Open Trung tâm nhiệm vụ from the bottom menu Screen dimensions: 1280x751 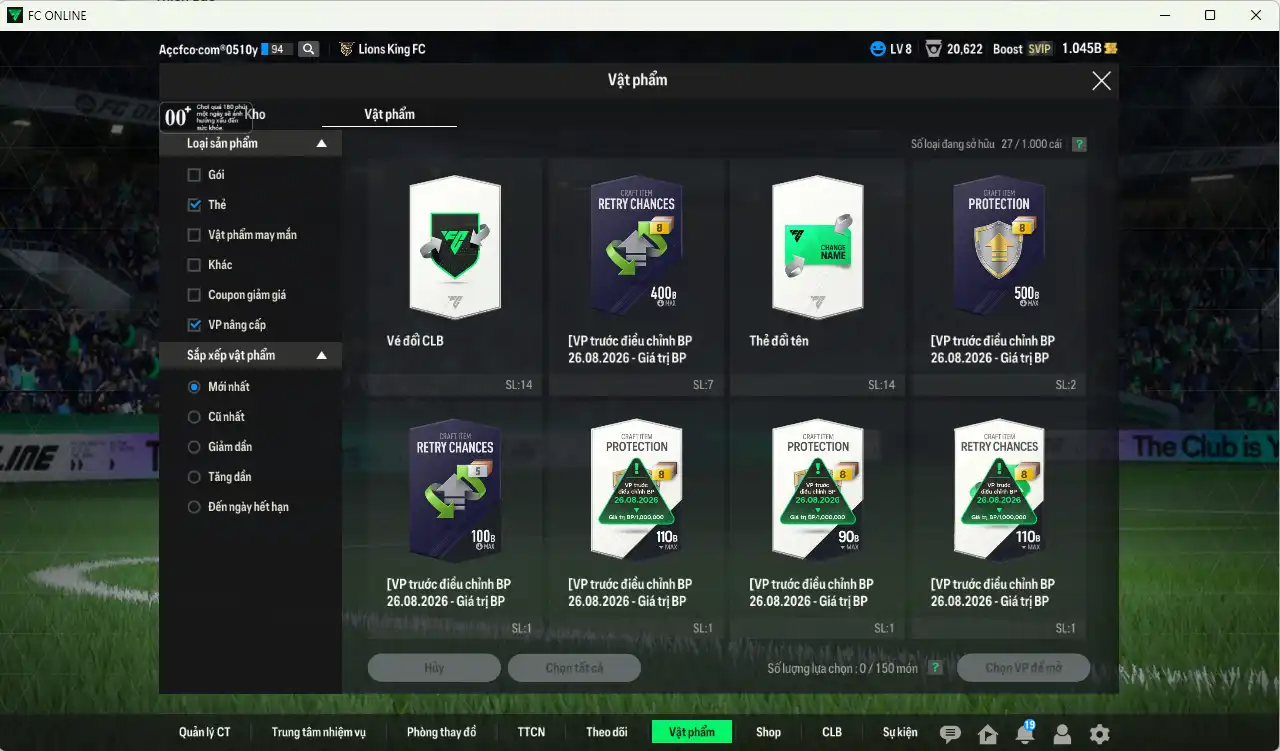point(319,732)
